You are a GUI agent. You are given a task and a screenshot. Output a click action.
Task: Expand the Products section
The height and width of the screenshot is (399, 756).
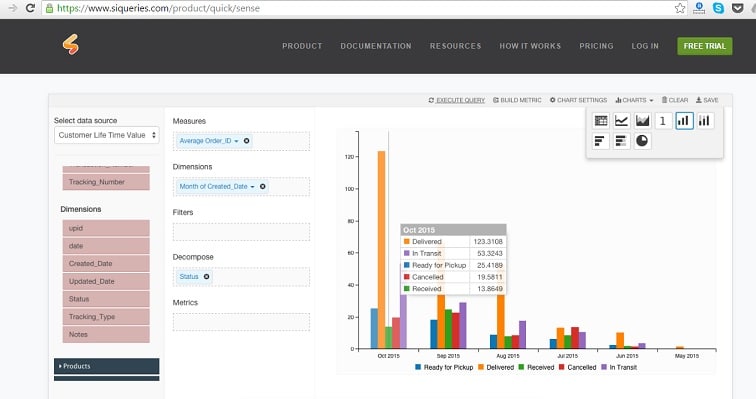pos(107,366)
